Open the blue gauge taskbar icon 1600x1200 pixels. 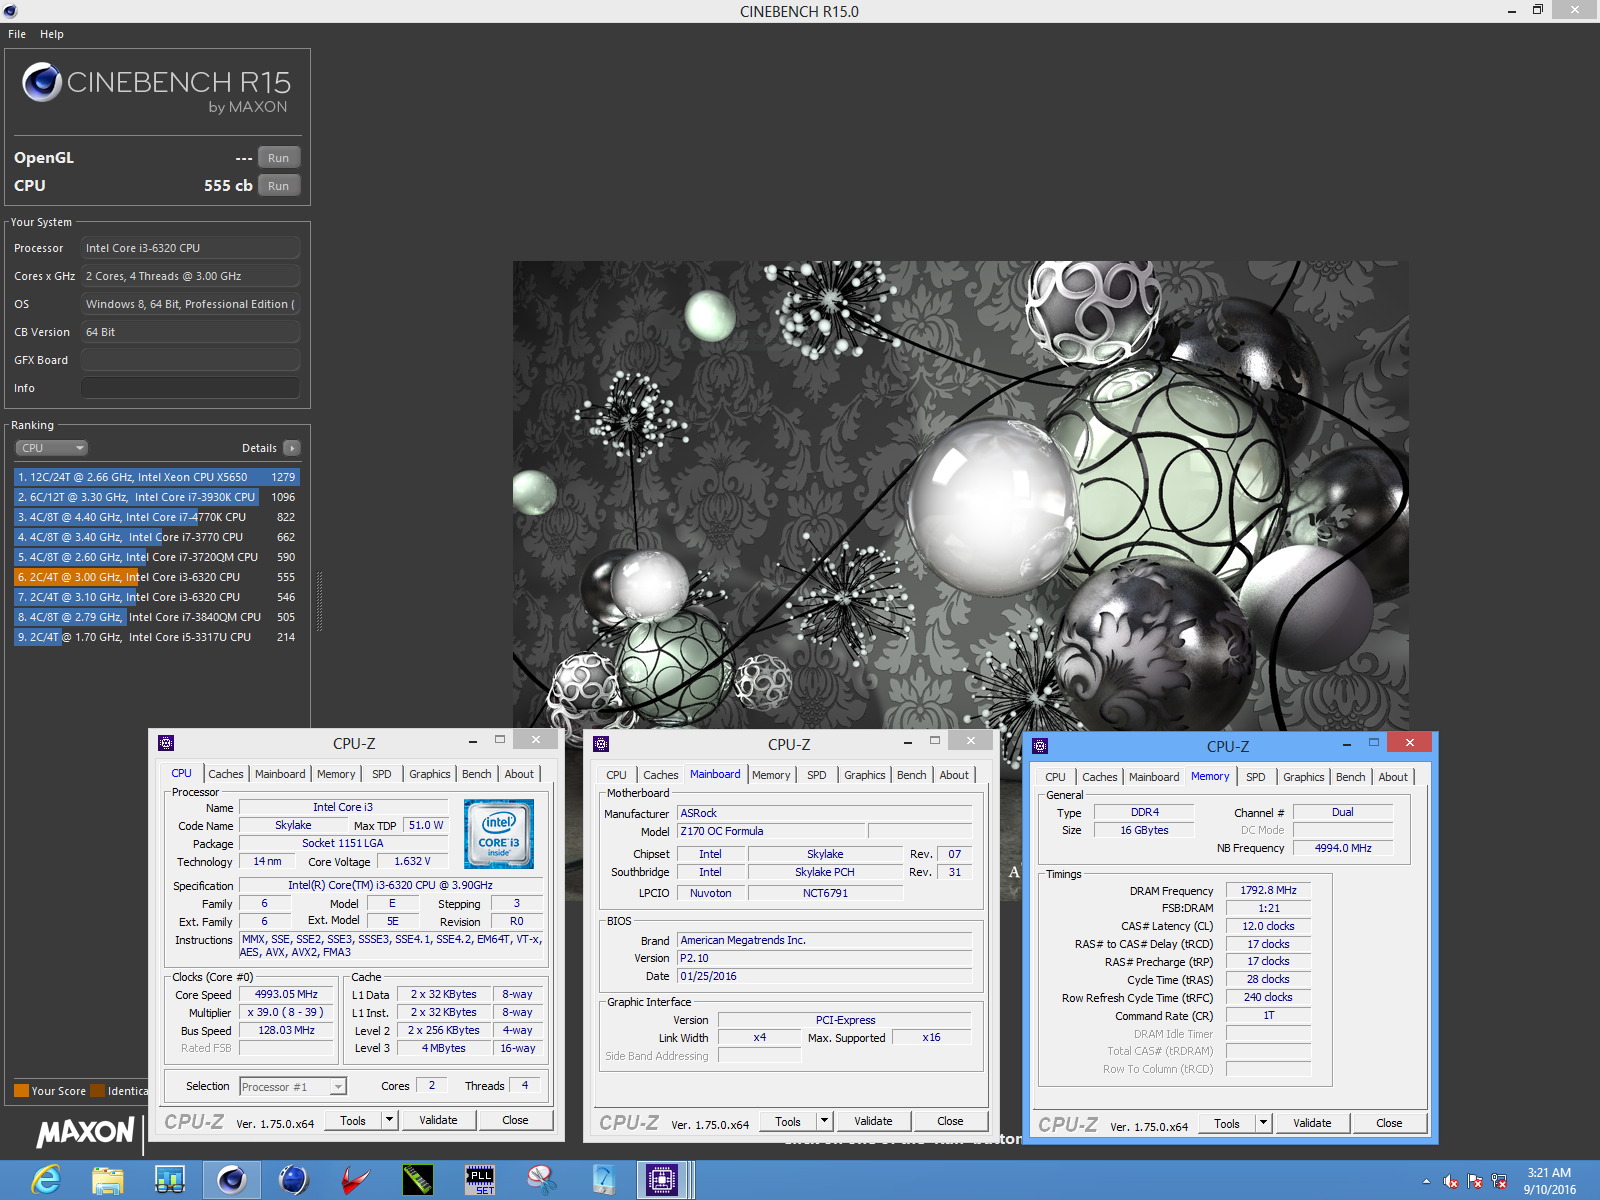click(x=604, y=1180)
